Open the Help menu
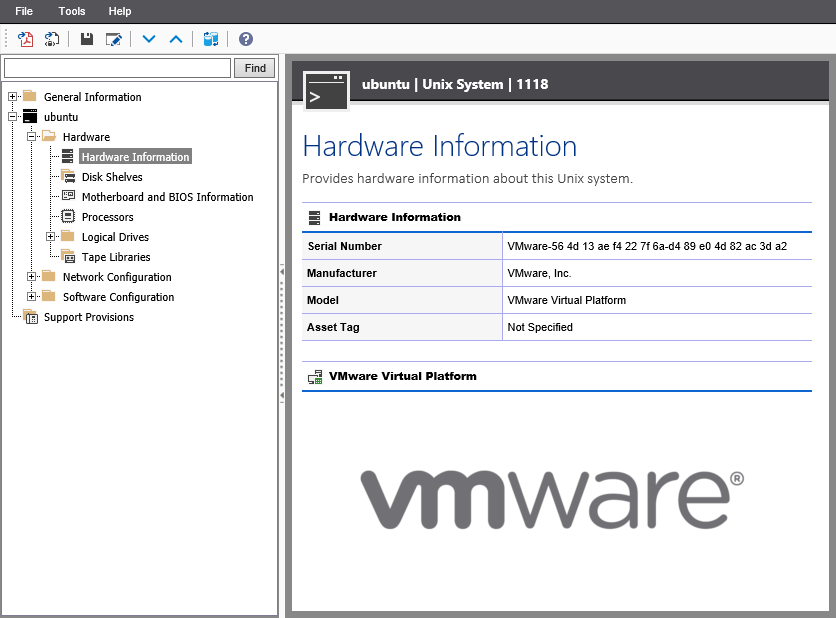The image size is (836, 618). [119, 11]
